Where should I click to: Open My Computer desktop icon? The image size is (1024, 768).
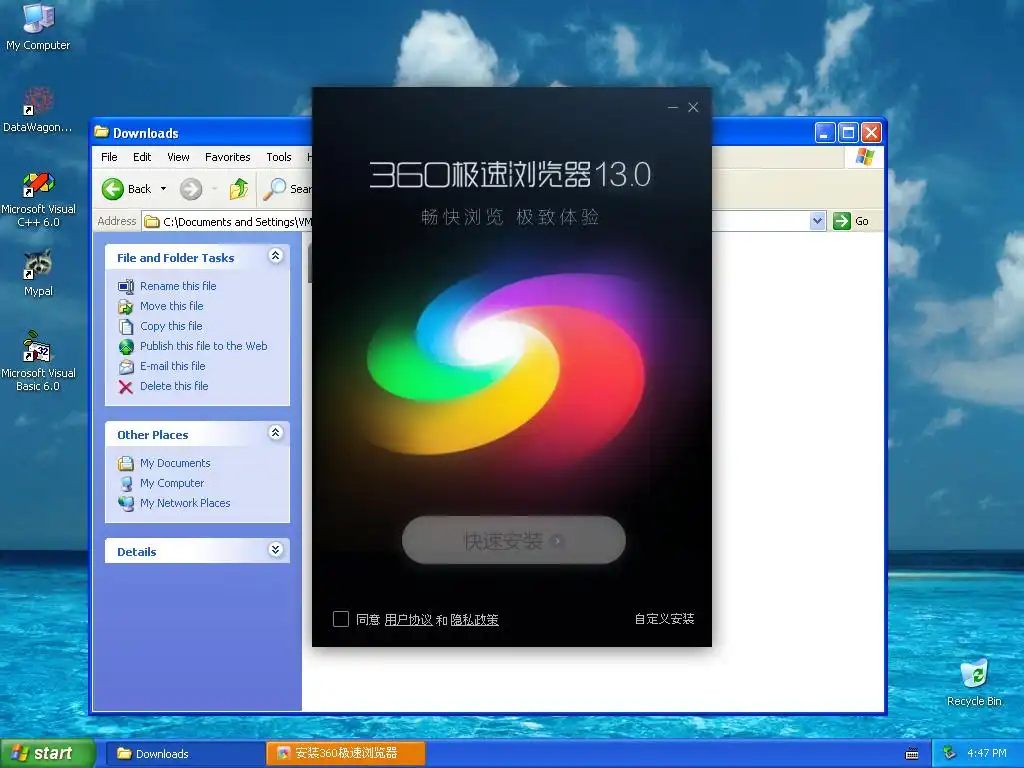coord(38,26)
